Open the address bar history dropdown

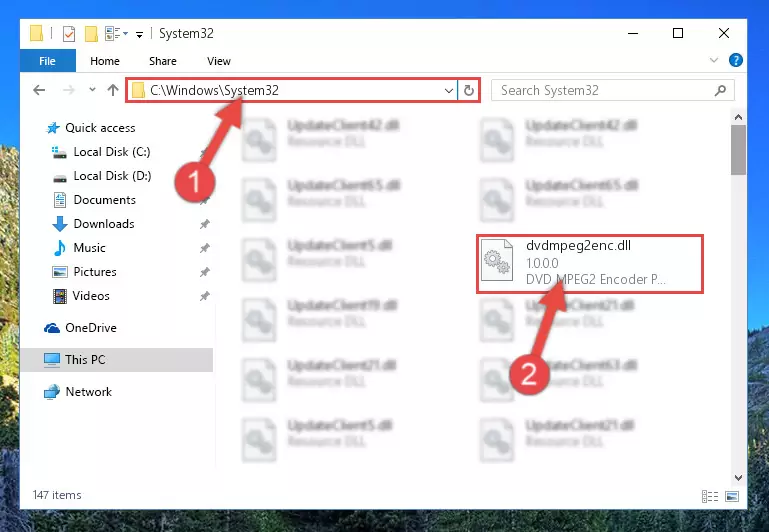tap(448, 90)
